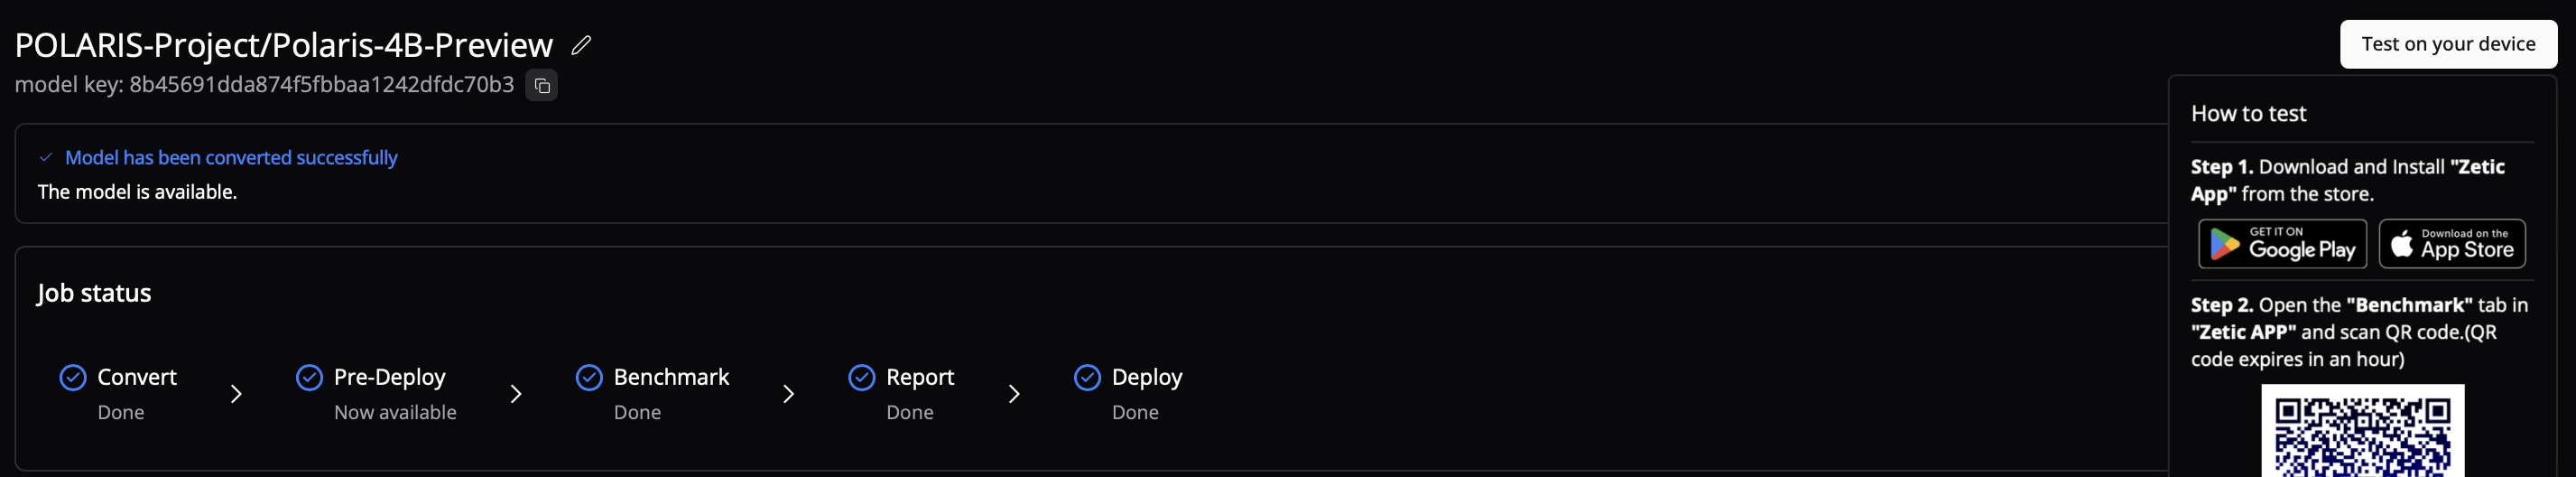Click the Pre-Deploy step checkmark icon
Image resolution: width=2576 pixels, height=477 pixels.
(310, 377)
